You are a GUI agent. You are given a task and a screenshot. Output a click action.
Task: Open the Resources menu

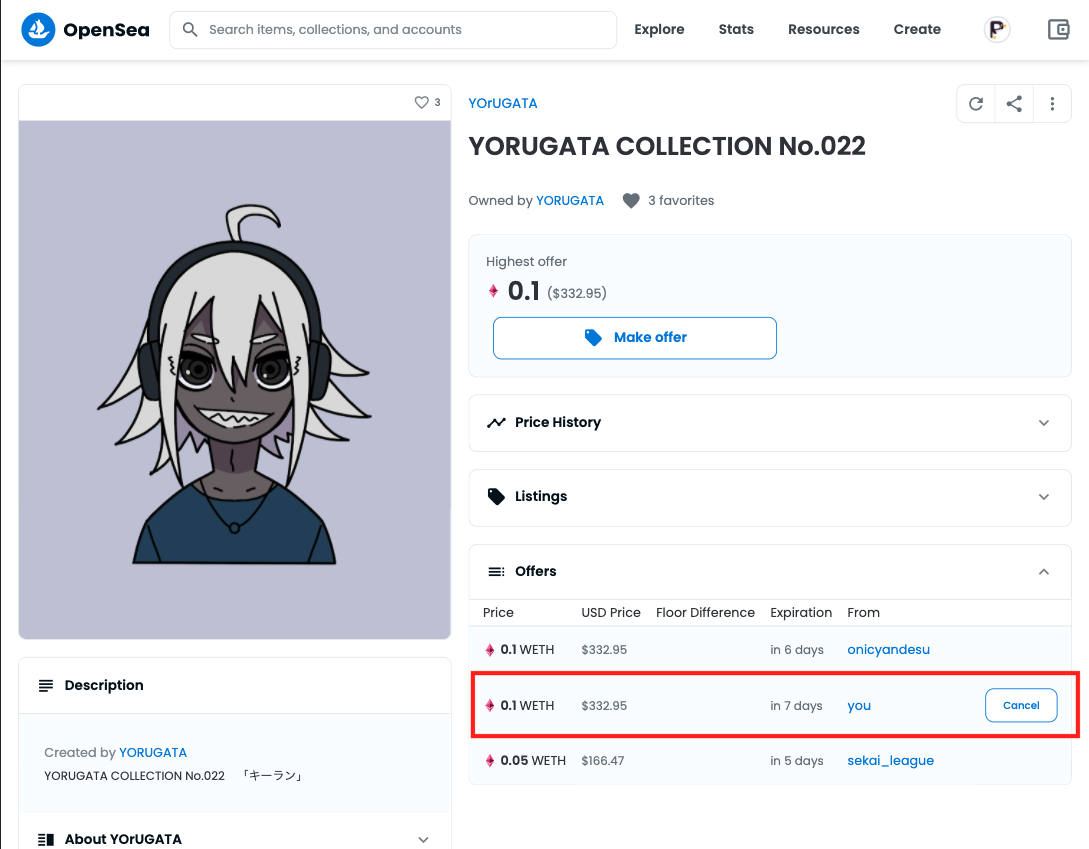823,30
